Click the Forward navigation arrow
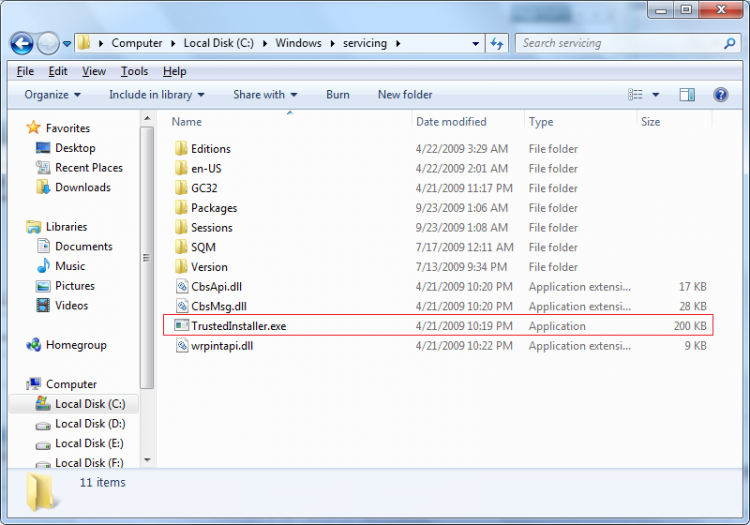This screenshot has width=750, height=525. pyautogui.click(x=48, y=44)
